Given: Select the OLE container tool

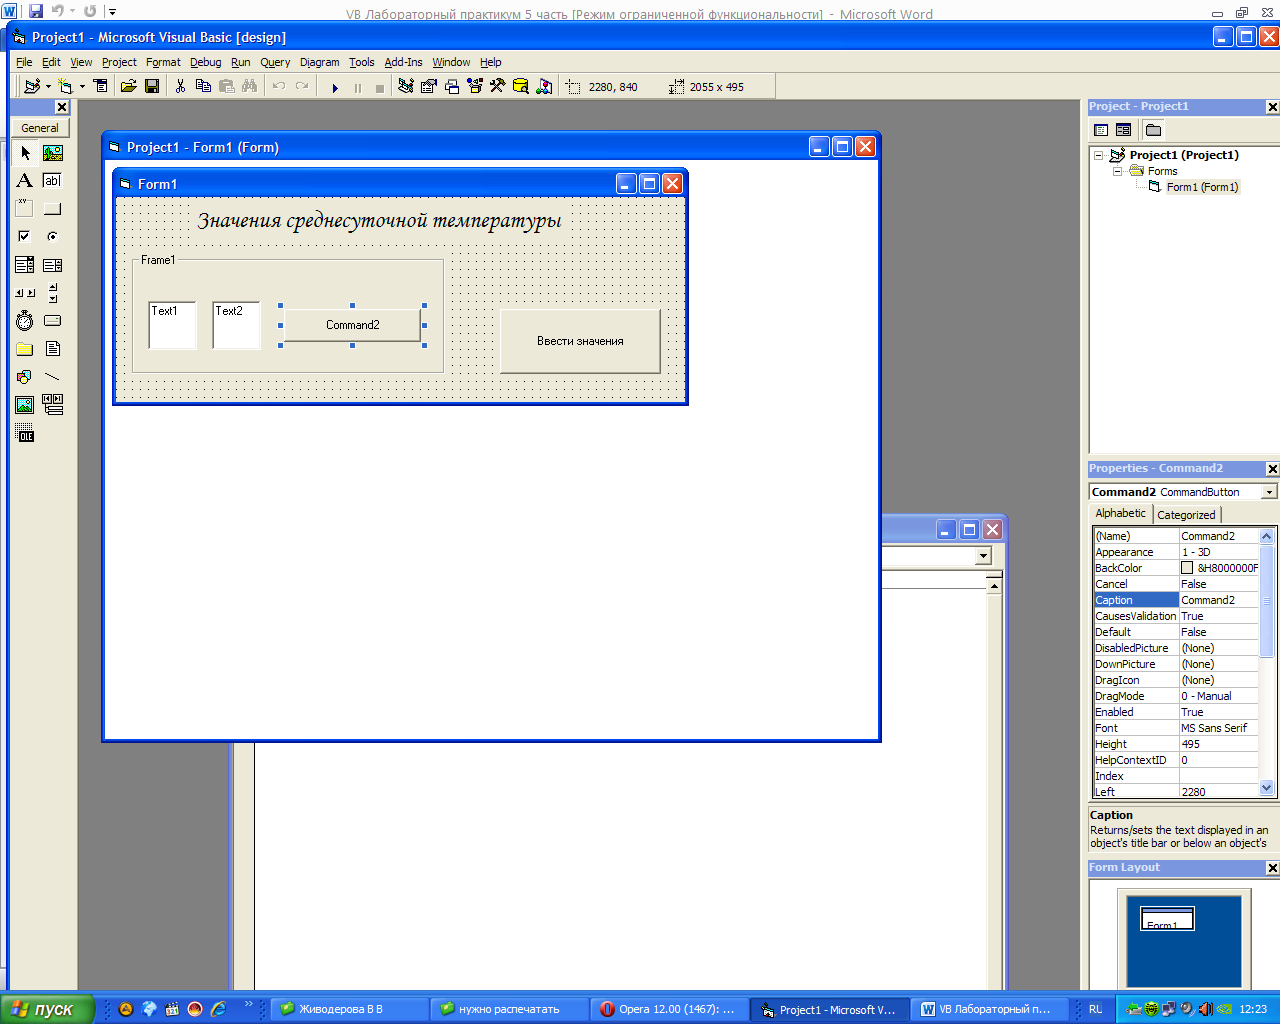Looking at the screenshot, I should [x=25, y=433].
